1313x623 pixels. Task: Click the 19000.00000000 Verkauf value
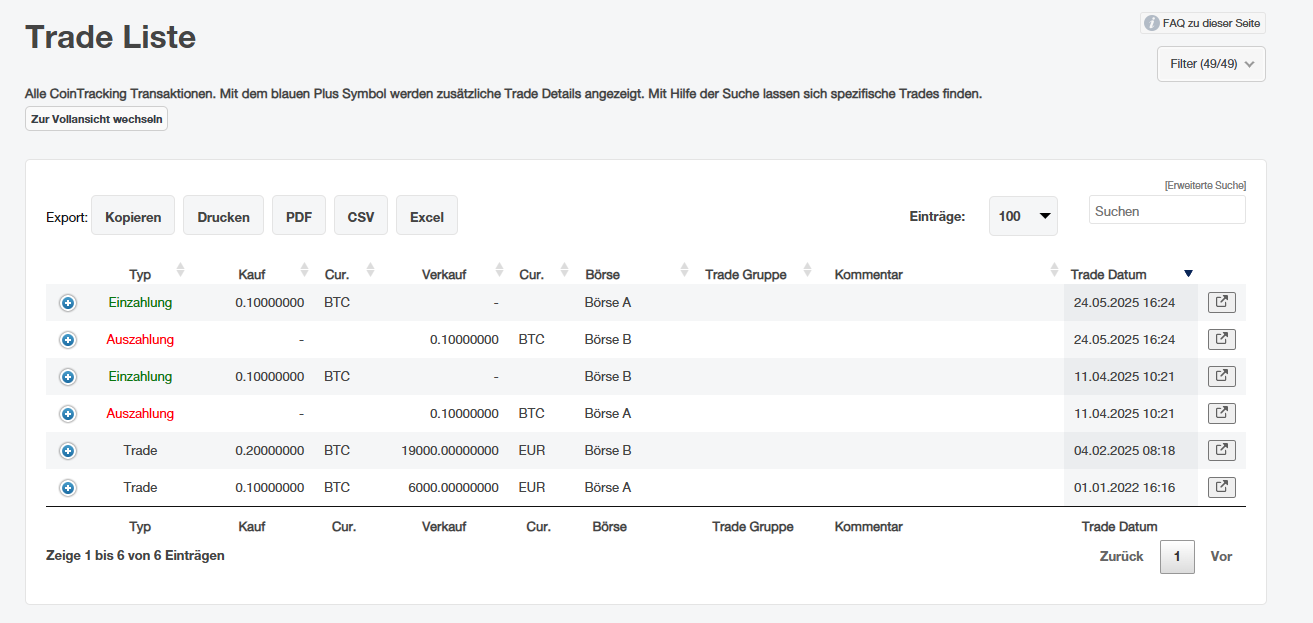click(x=450, y=451)
